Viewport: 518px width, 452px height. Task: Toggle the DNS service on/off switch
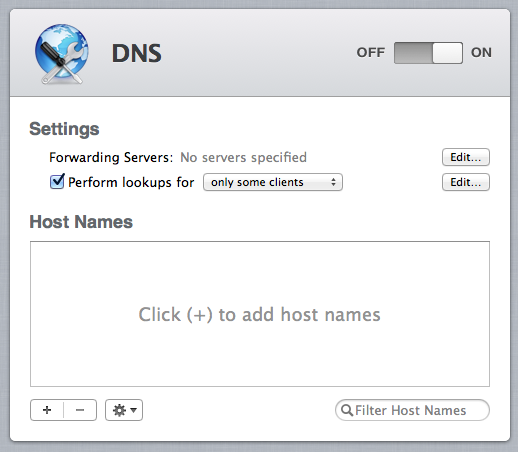428,53
